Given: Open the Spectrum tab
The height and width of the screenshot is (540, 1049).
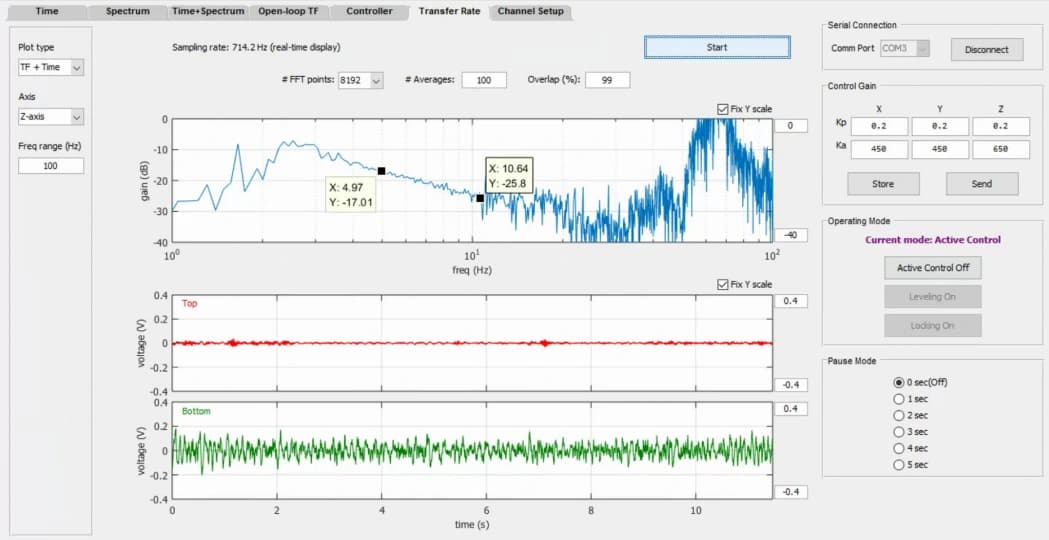Looking at the screenshot, I should 128,11.
